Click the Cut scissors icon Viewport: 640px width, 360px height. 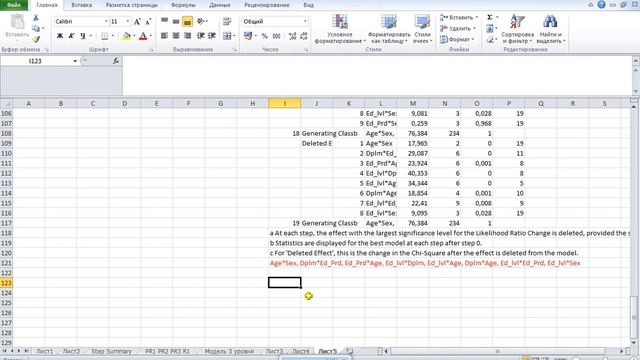(x=36, y=18)
